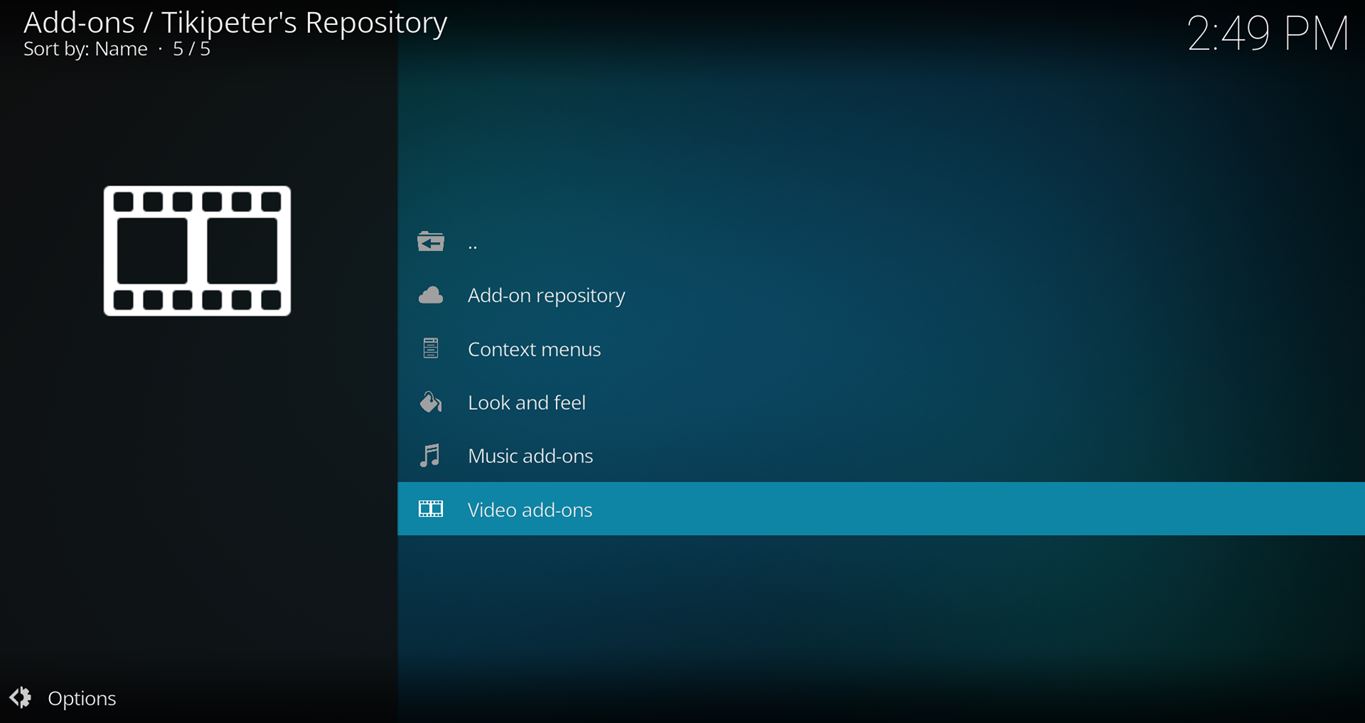Click the Options gear icon
This screenshot has height=723, width=1365.
tap(20, 698)
